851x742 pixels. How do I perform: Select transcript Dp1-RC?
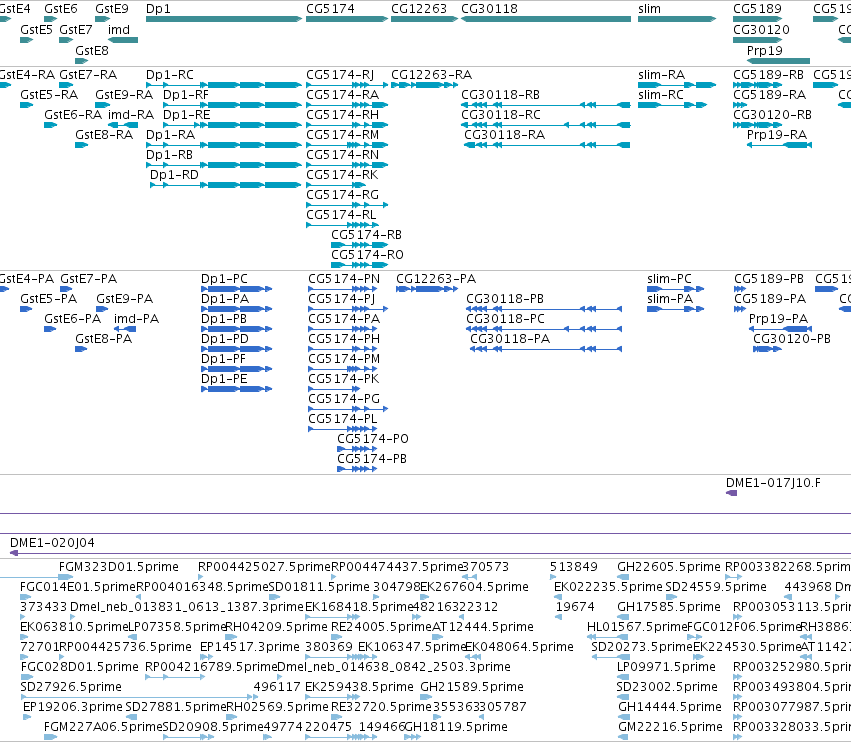[169, 74]
